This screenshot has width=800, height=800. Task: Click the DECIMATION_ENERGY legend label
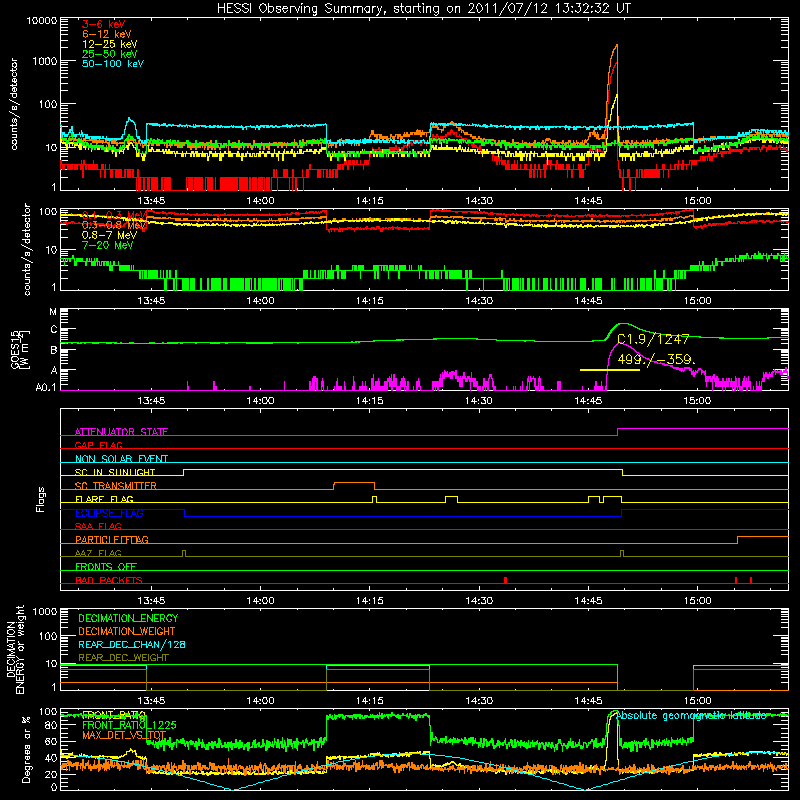pyautogui.click(x=128, y=618)
